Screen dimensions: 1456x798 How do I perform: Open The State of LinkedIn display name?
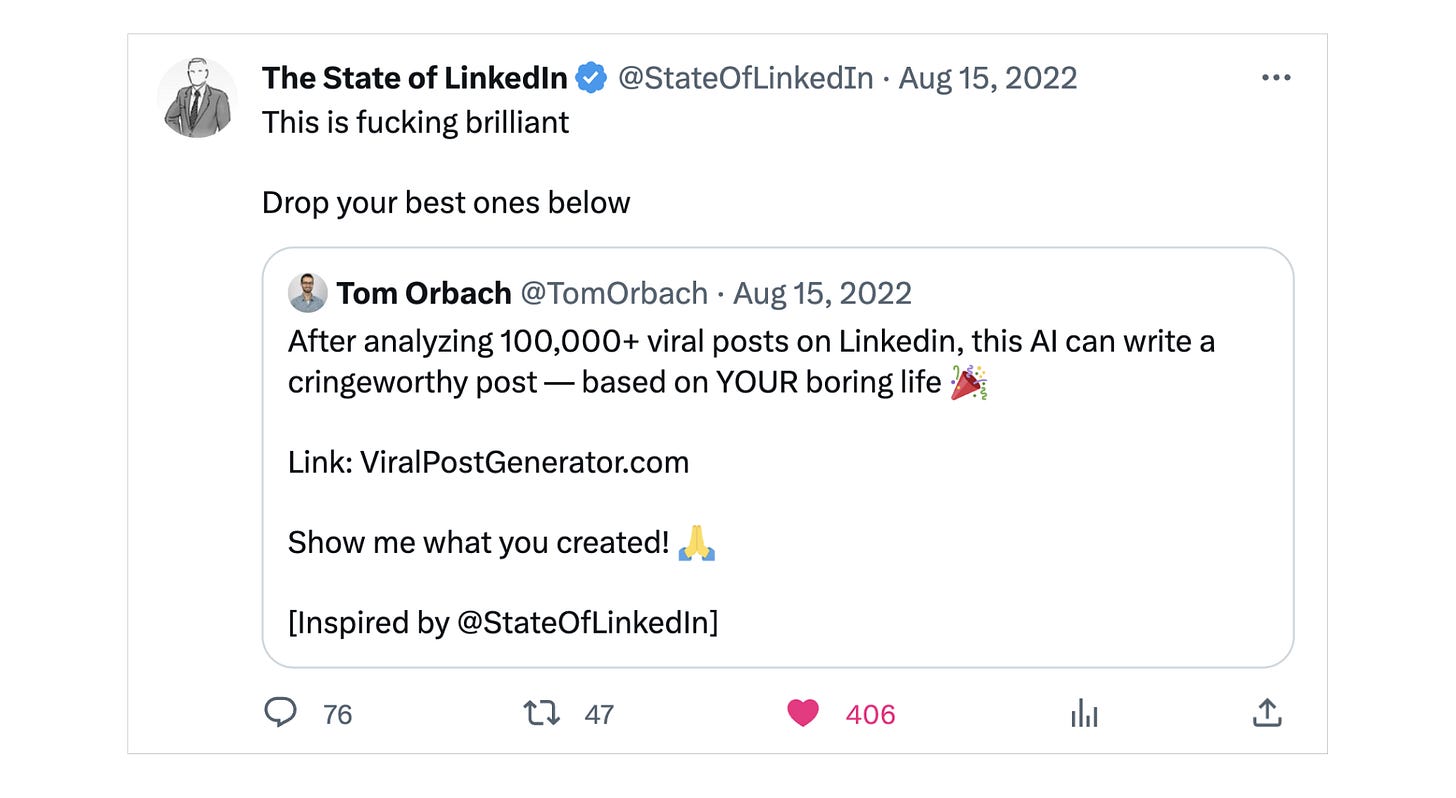tap(414, 78)
